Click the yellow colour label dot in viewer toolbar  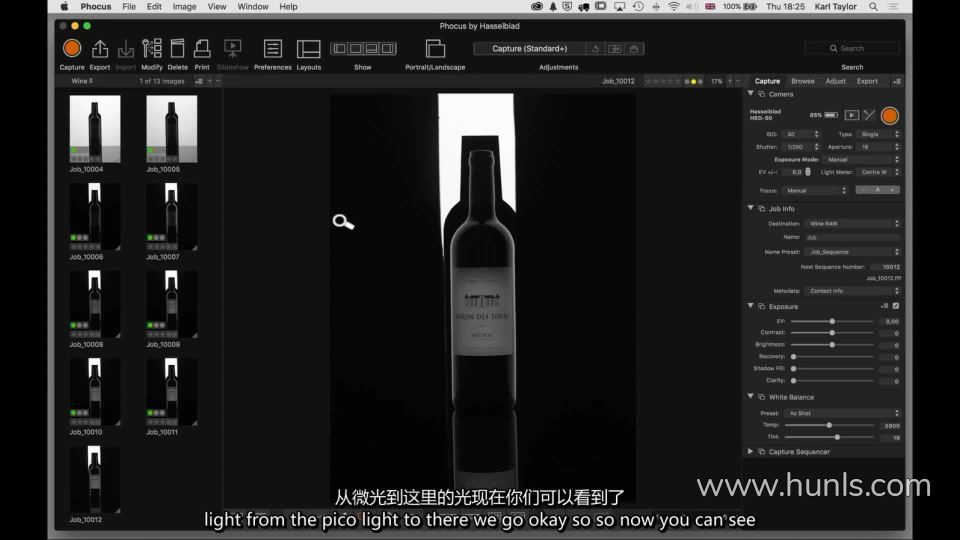click(693, 81)
